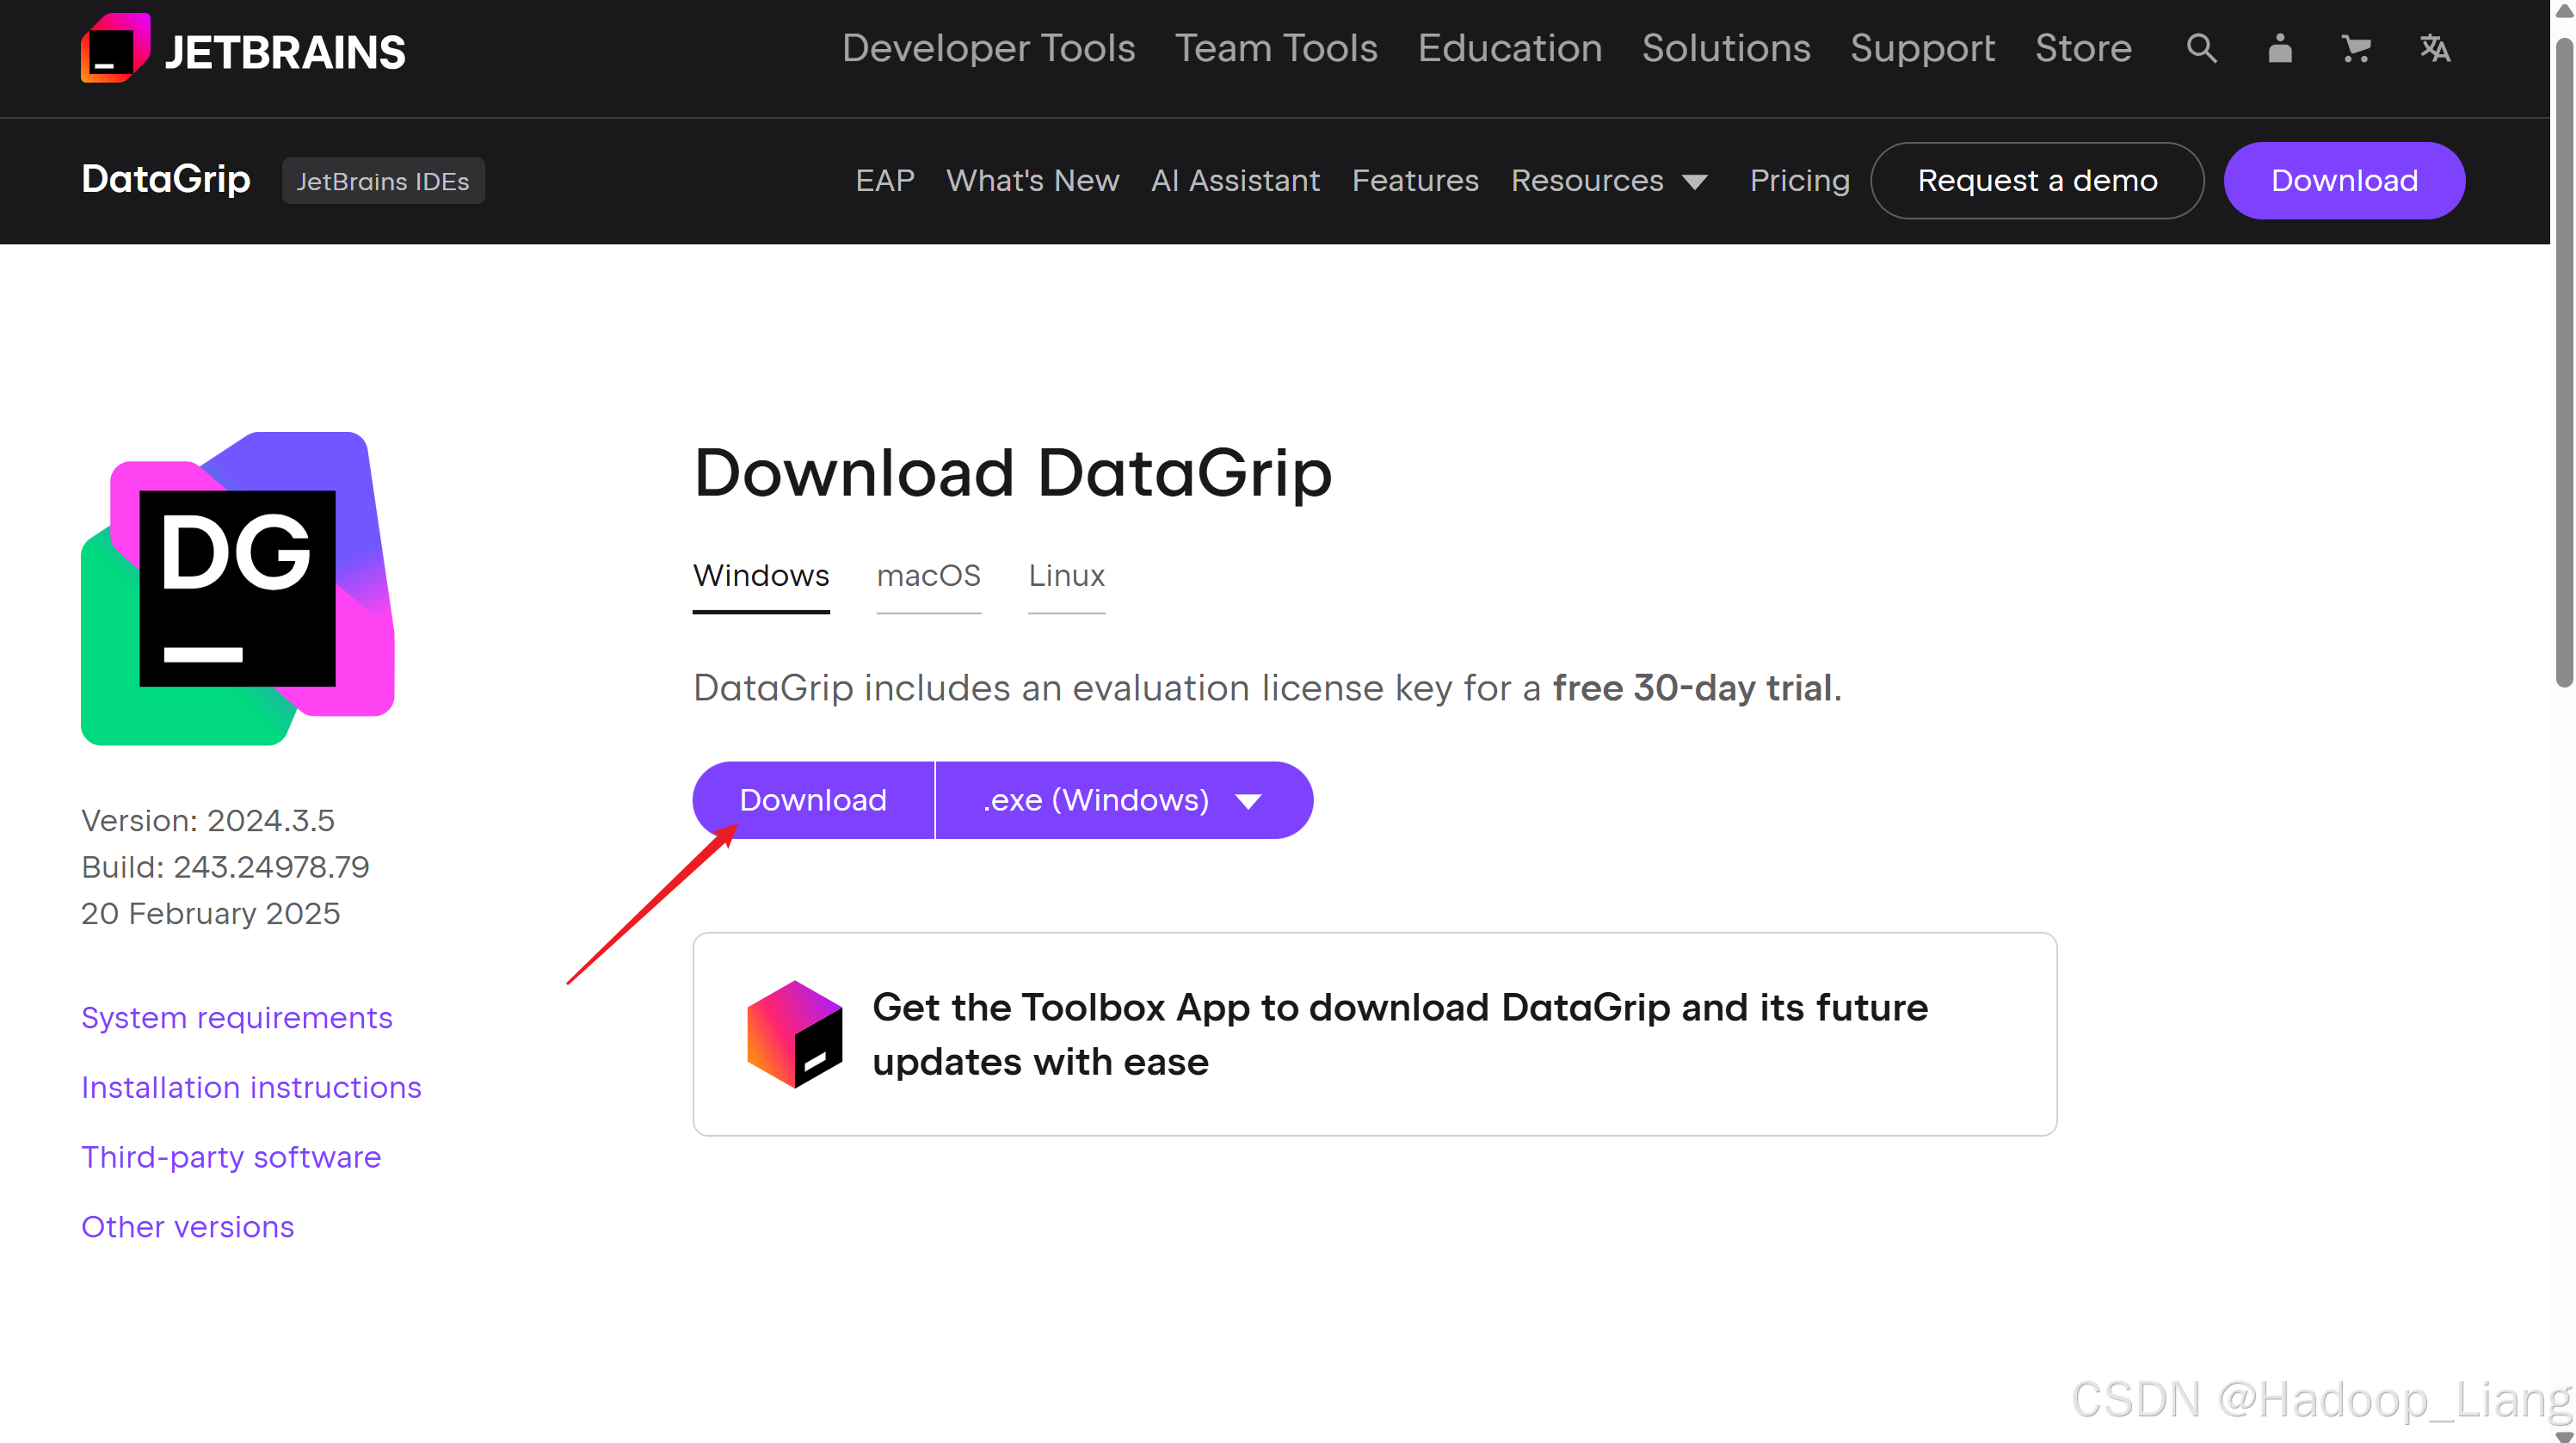
Task: Click the JetBrains IDEs badge
Action: 383,181
